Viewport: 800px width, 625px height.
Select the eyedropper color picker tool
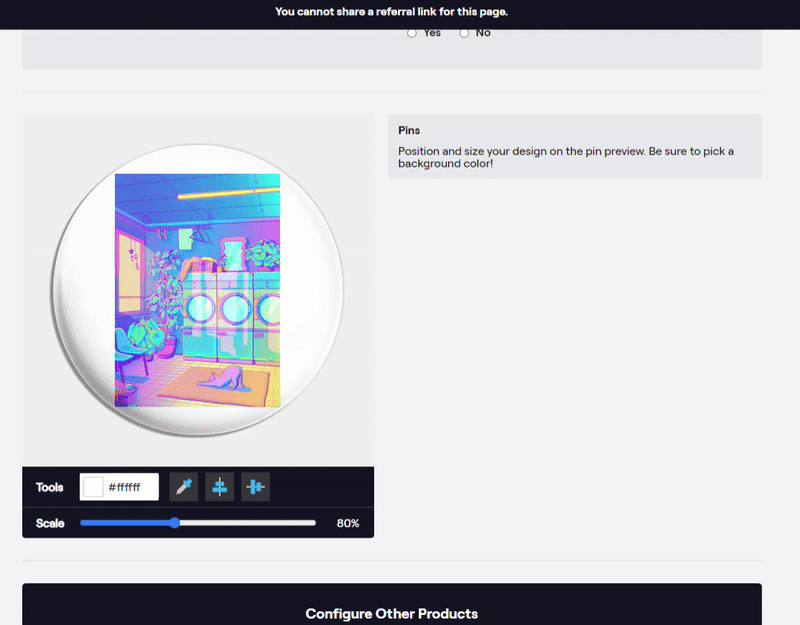(184, 487)
